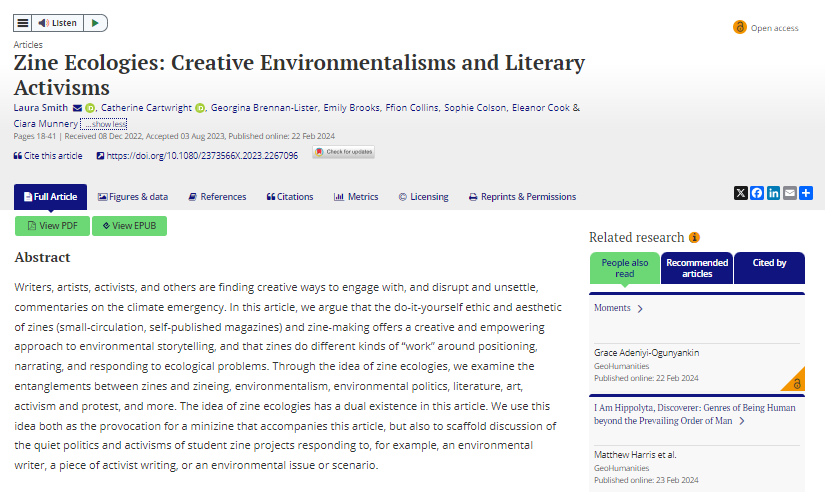Click GeoHumanities under Matthew Harris et al.
Viewport: 825px width, 492px height.
click(621, 468)
